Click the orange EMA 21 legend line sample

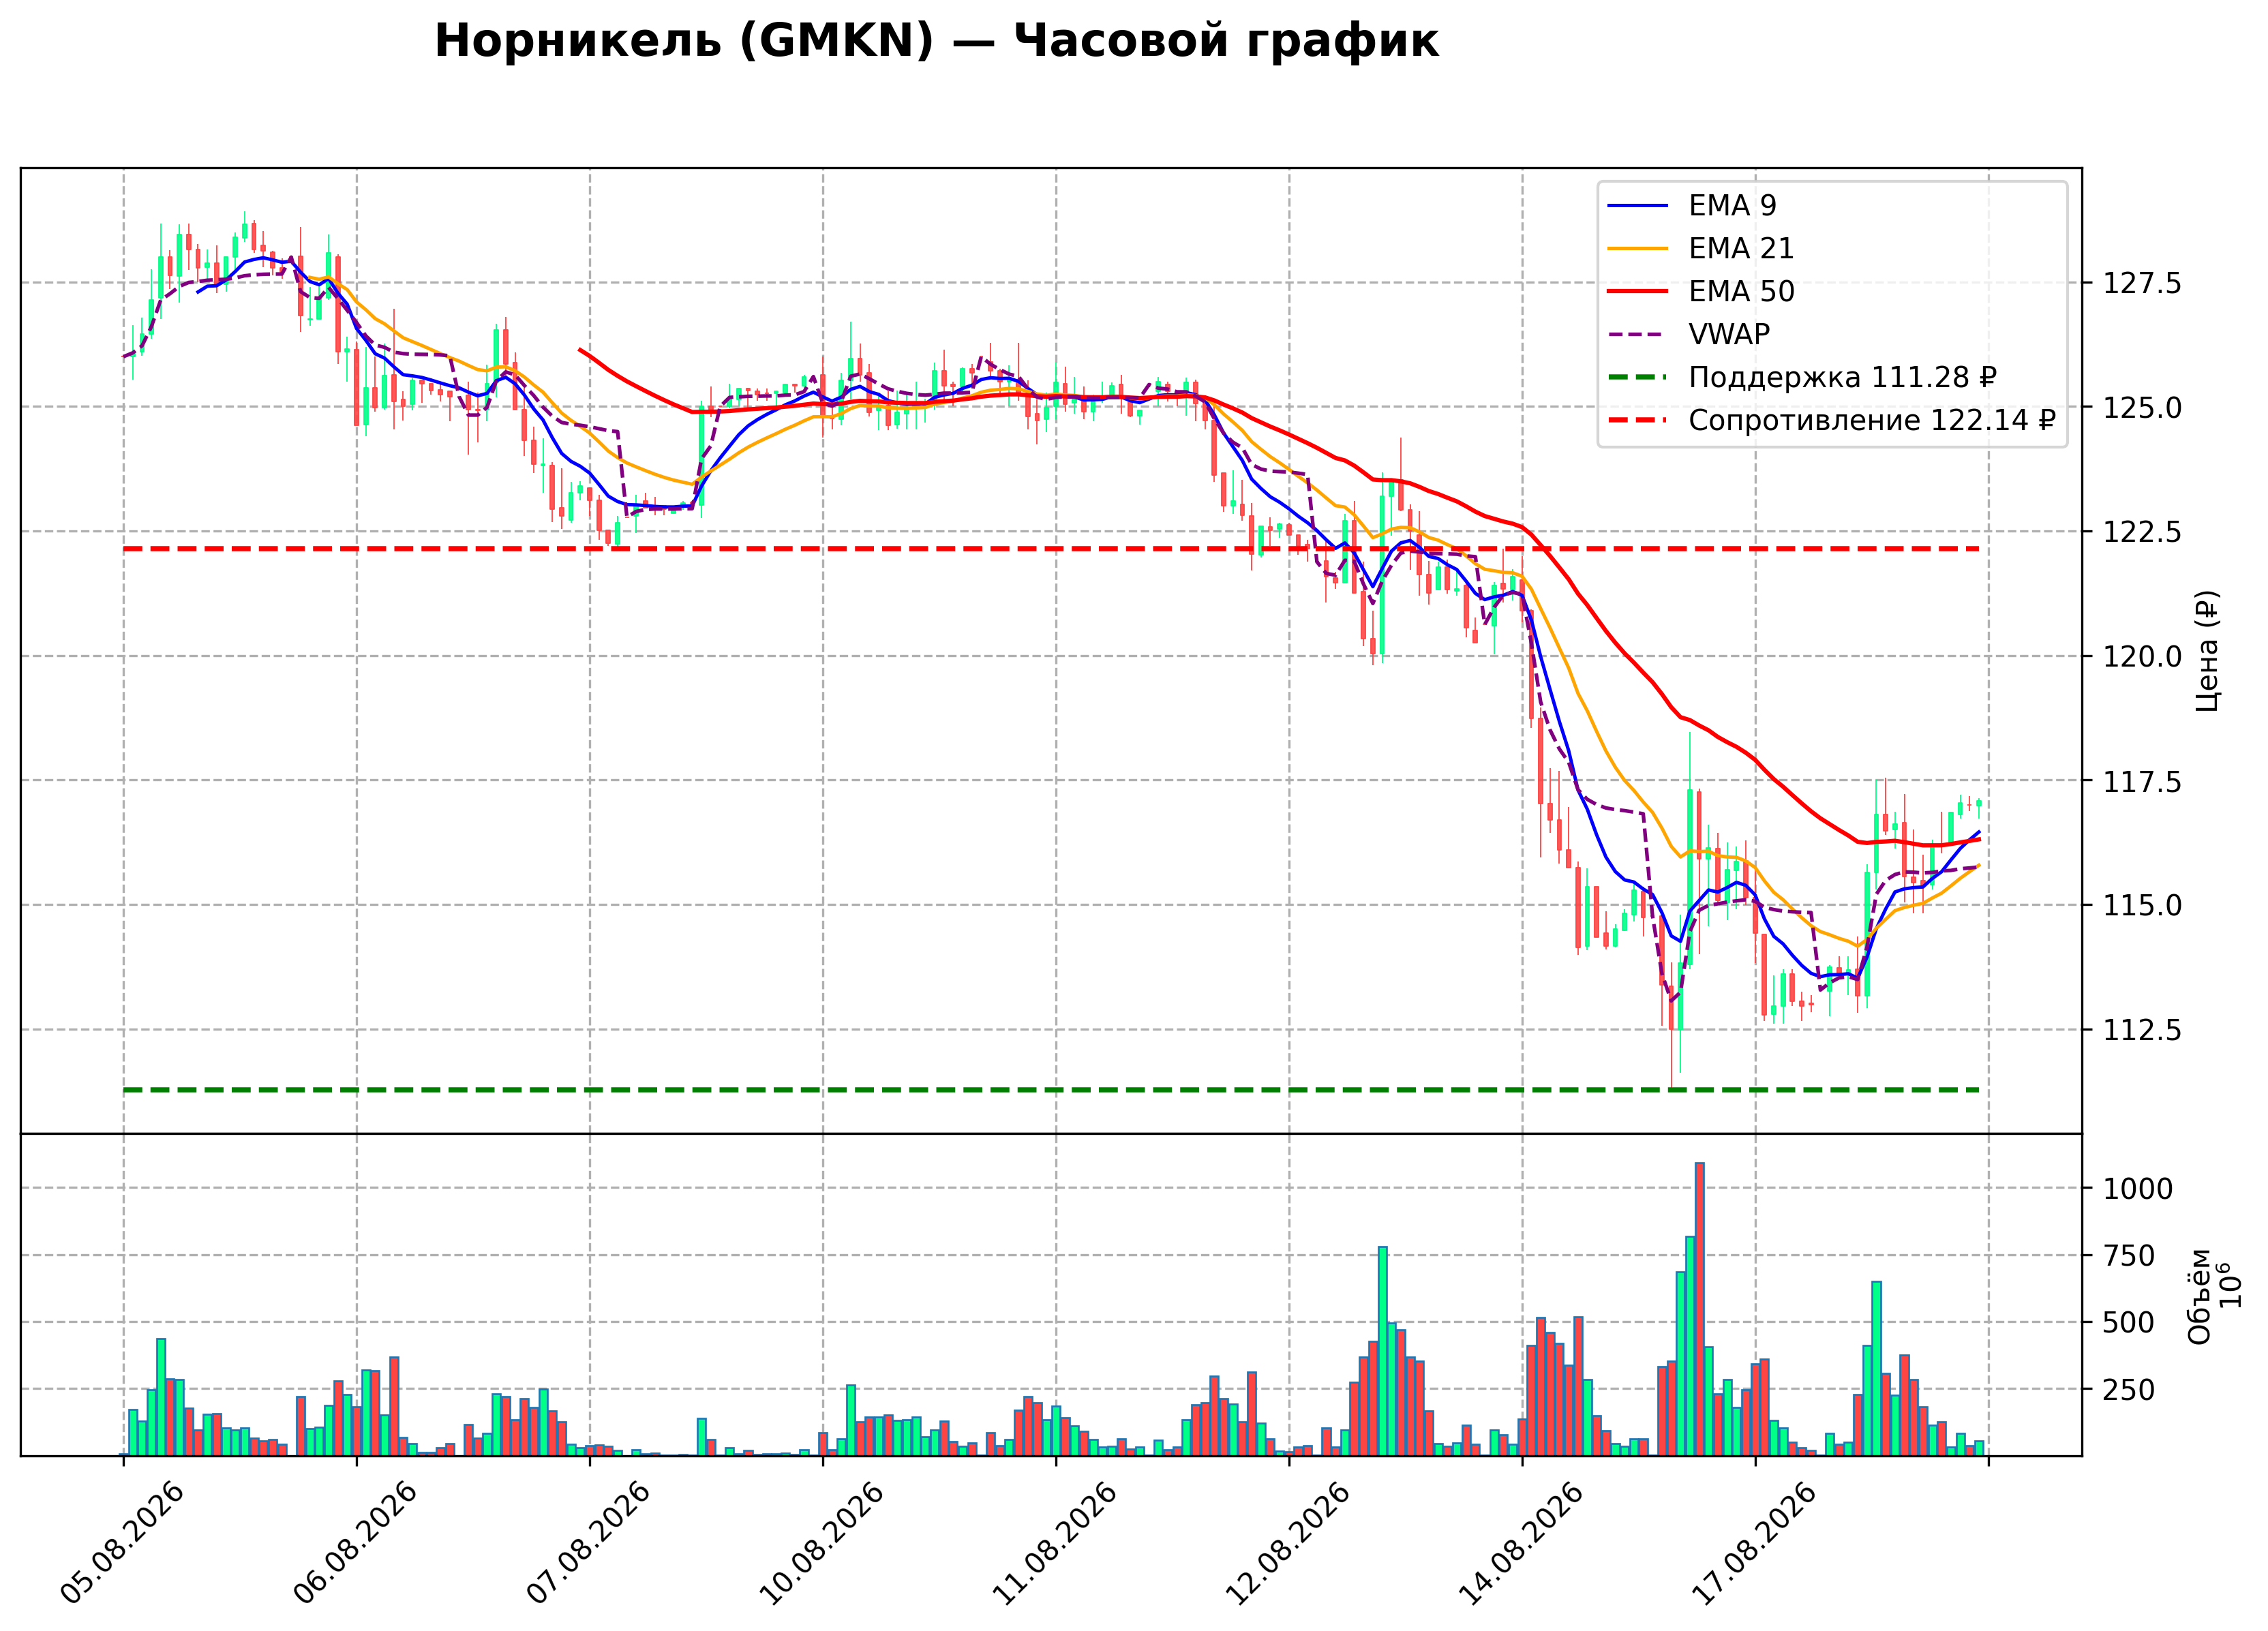click(x=1638, y=248)
